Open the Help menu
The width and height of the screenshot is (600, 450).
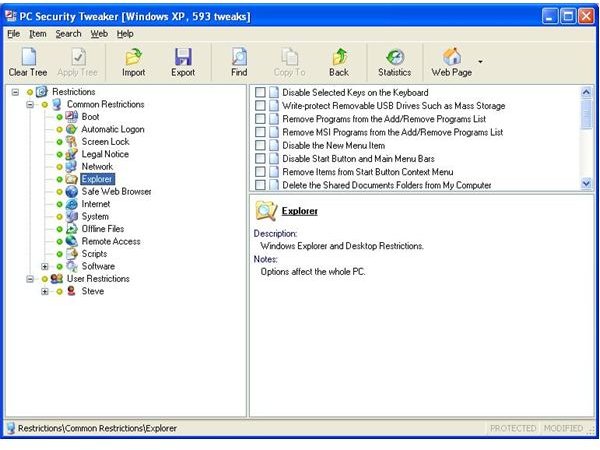(x=125, y=34)
